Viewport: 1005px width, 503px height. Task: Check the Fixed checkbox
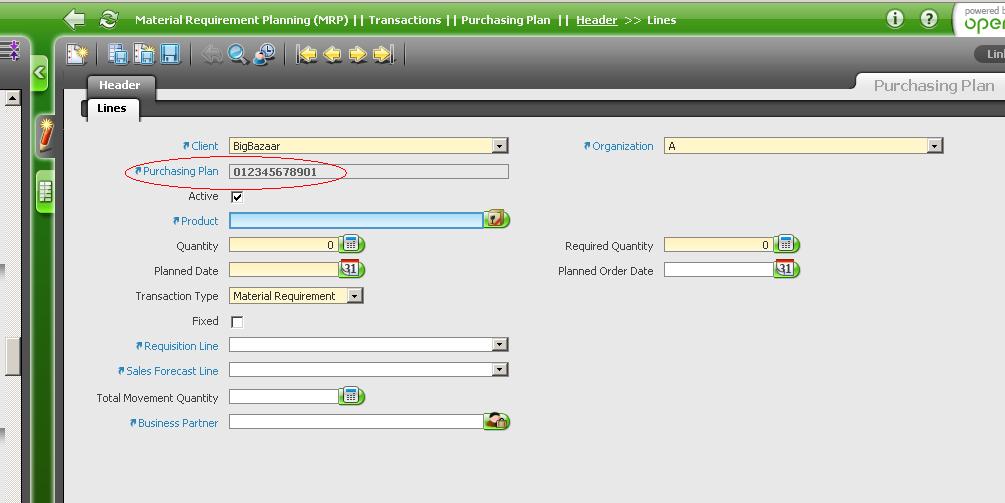pos(237,322)
